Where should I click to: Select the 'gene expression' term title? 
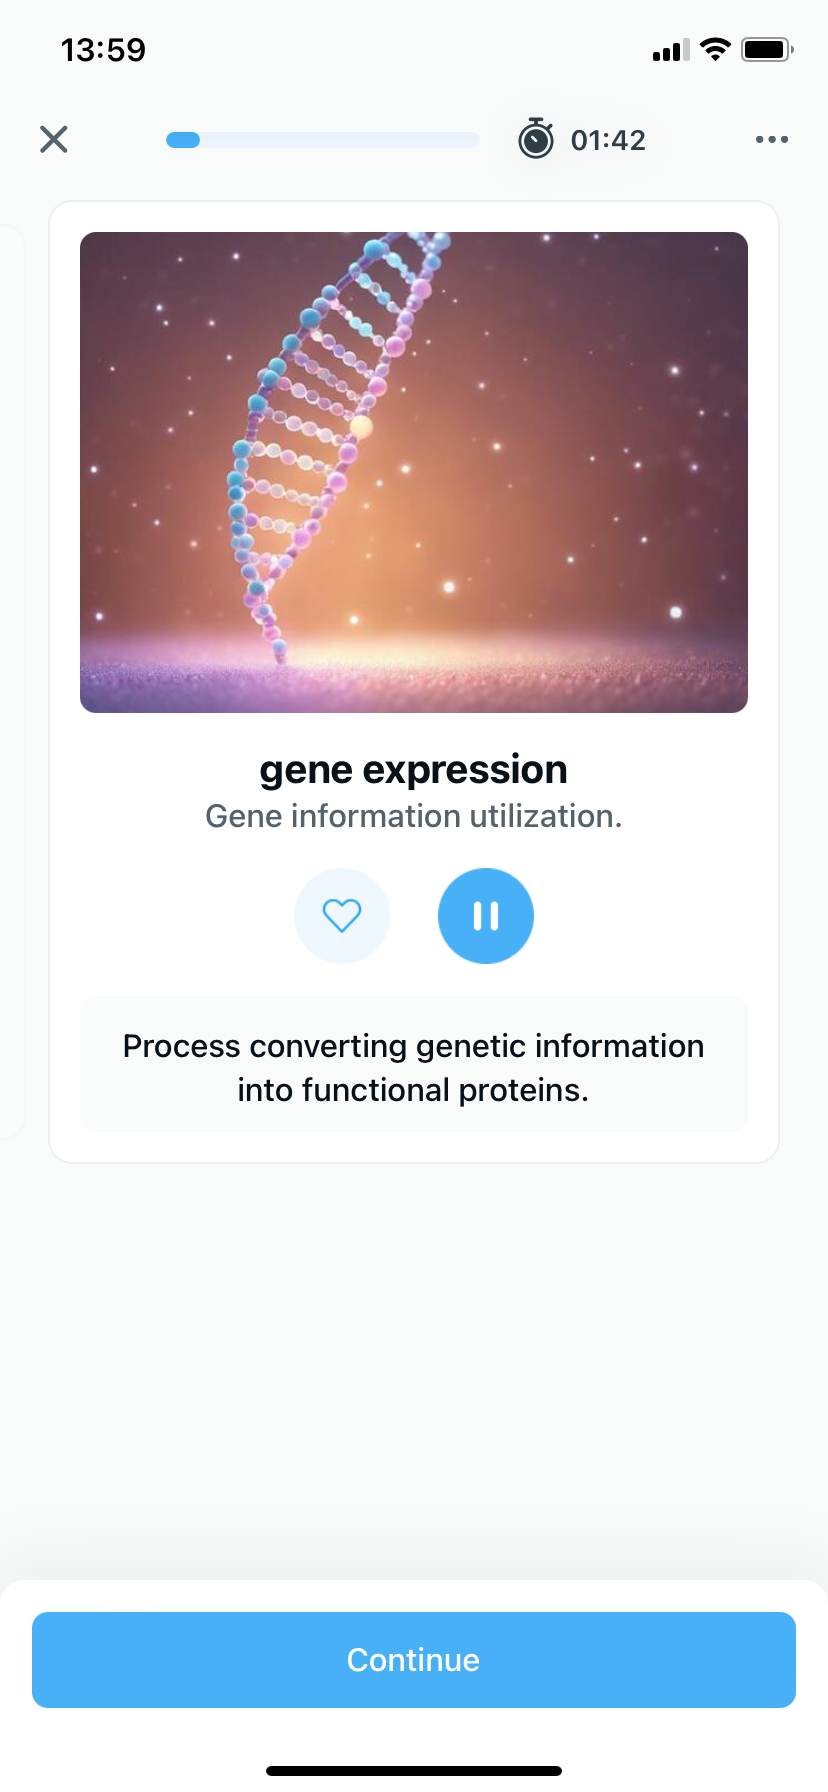pyautogui.click(x=413, y=769)
